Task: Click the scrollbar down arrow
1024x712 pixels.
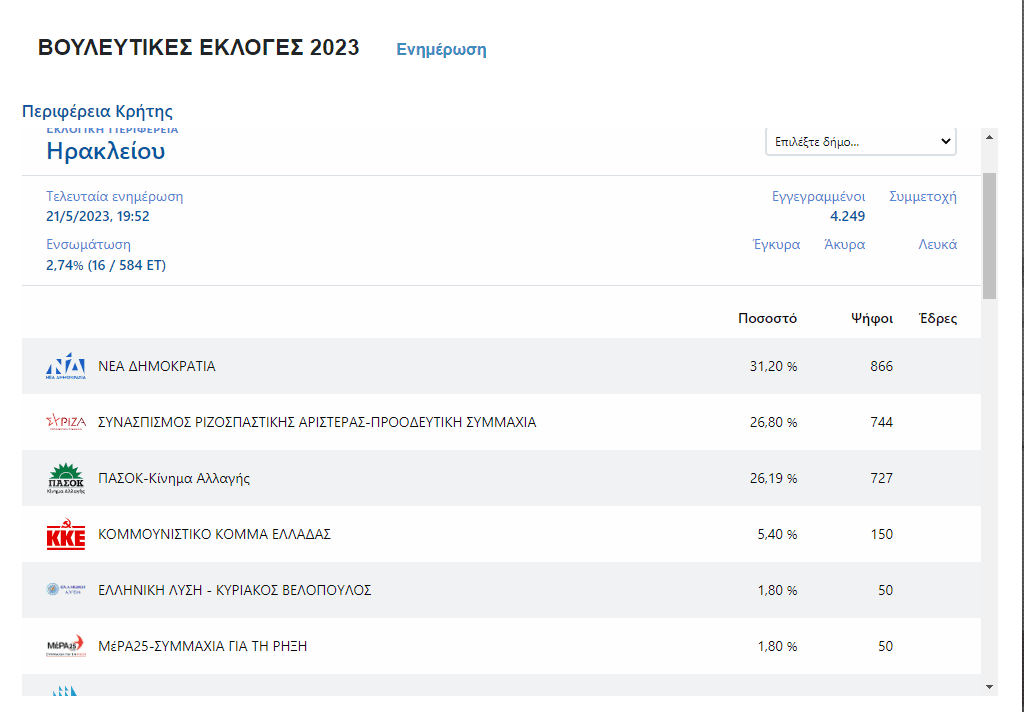Action: point(989,687)
